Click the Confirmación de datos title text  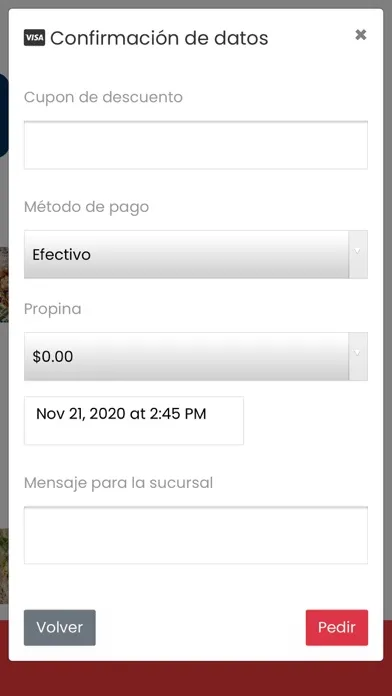[159, 38]
